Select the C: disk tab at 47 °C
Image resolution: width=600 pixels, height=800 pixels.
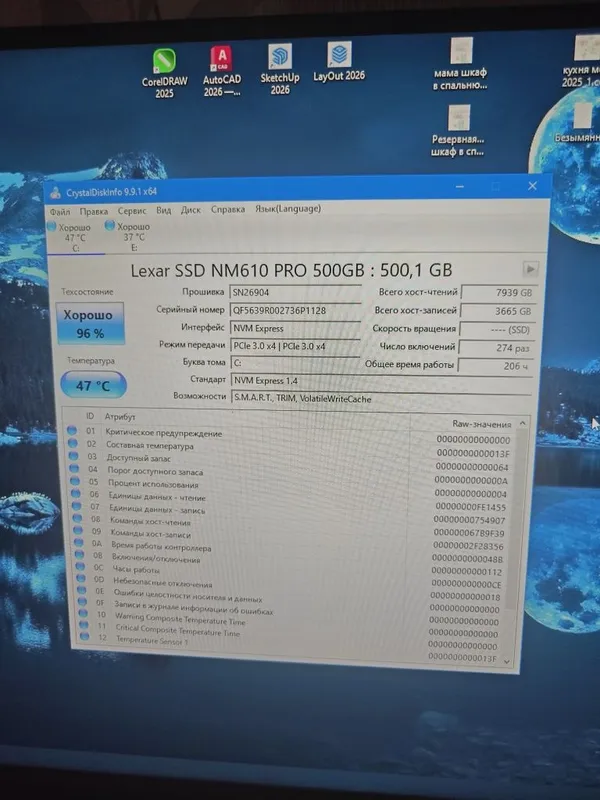pyautogui.click(x=74, y=237)
